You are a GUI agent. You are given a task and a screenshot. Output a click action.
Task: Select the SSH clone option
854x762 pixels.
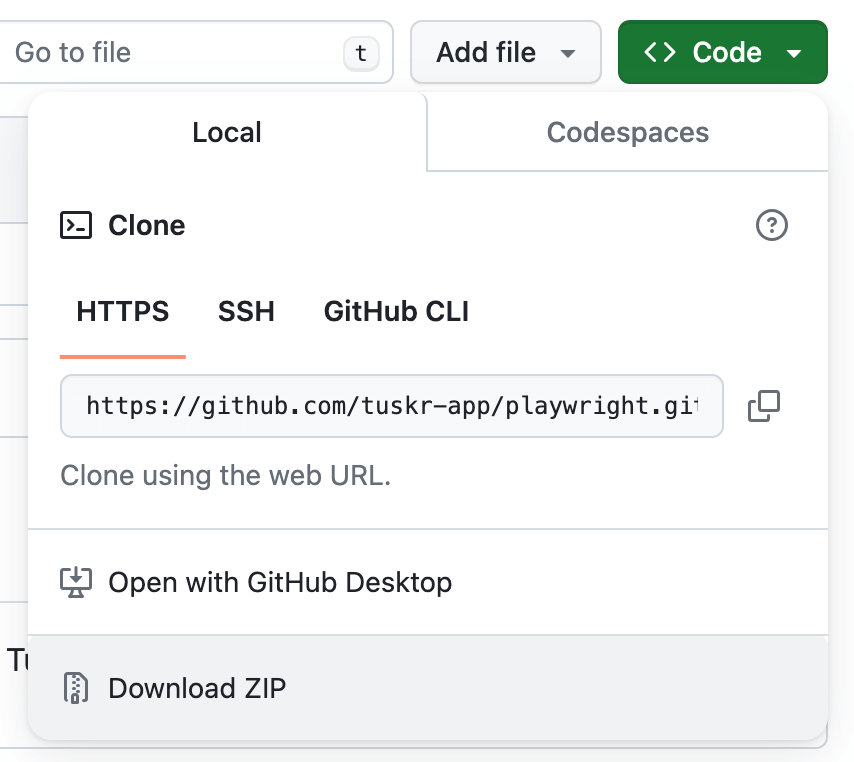pyautogui.click(x=246, y=311)
